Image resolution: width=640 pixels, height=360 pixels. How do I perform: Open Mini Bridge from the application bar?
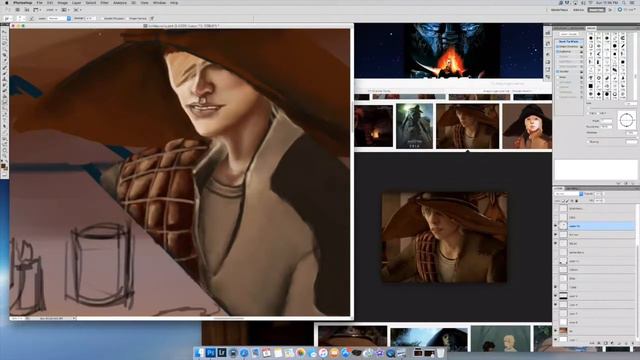[x=27, y=10]
